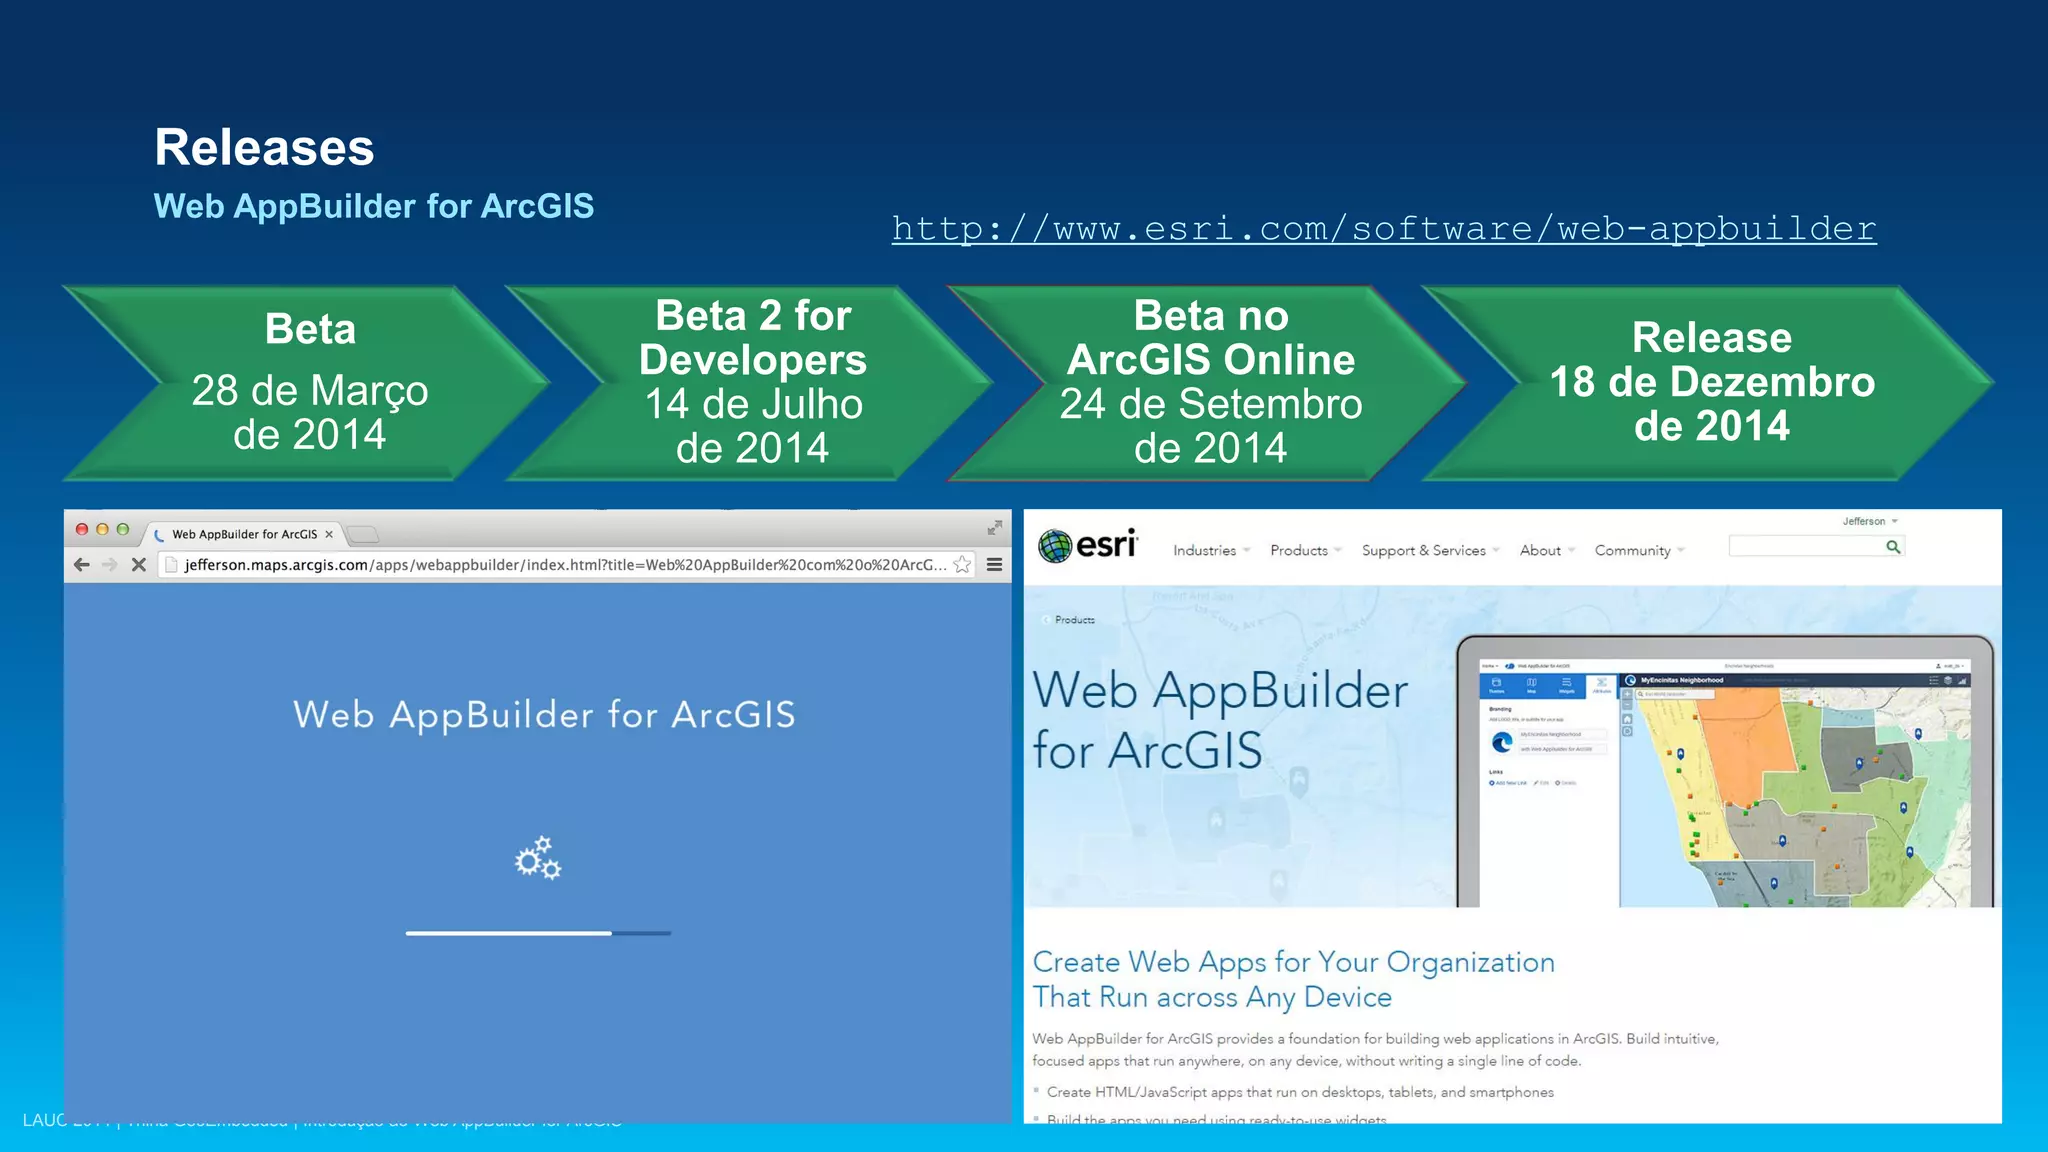Click the red close window button
2048x1152 pixels.
[x=82, y=529]
